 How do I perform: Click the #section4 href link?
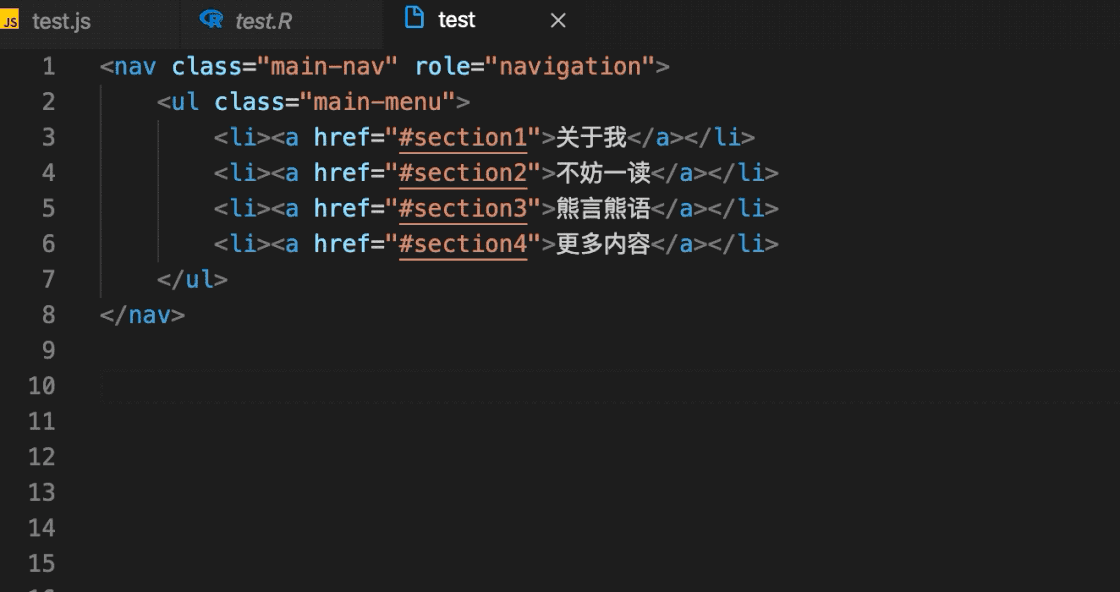pos(462,244)
